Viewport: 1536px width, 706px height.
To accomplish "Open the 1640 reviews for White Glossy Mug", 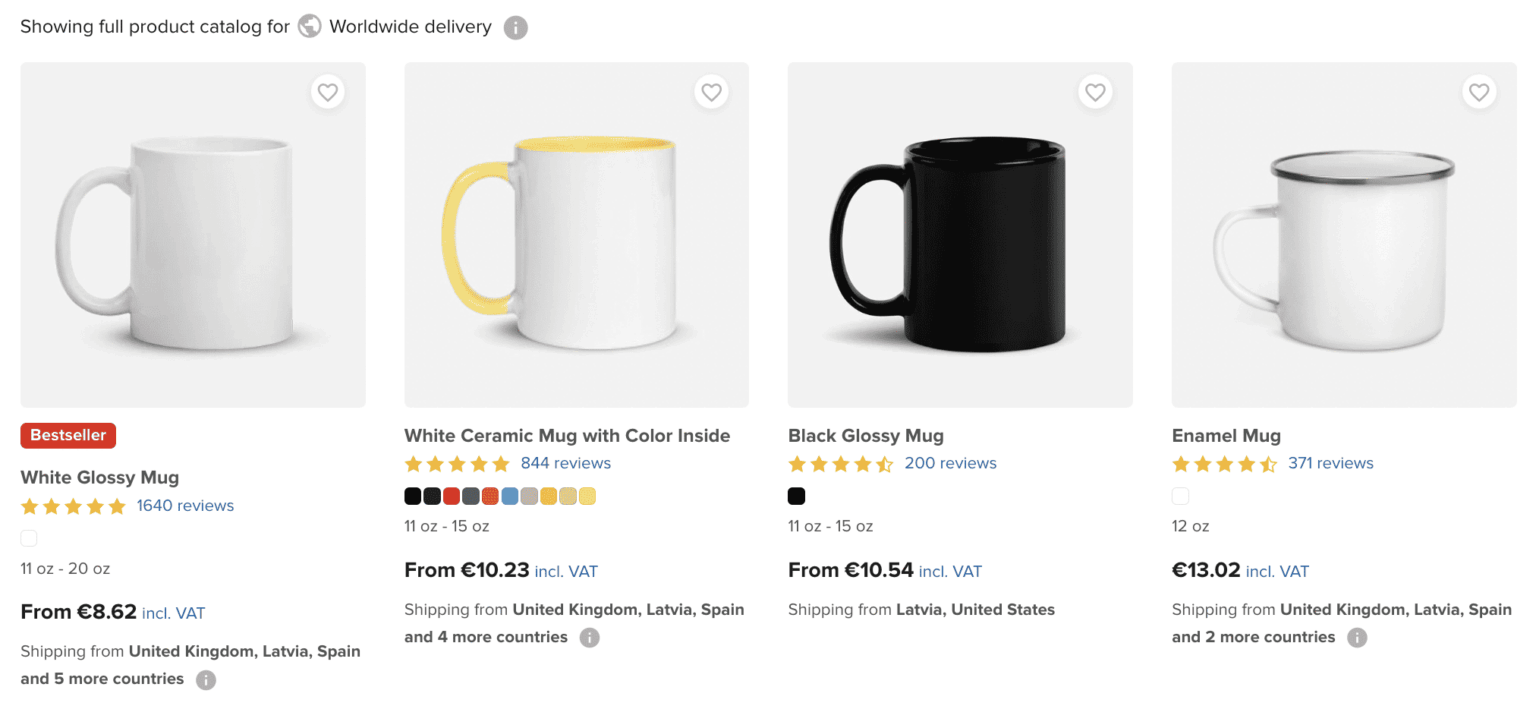I will (x=184, y=505).
